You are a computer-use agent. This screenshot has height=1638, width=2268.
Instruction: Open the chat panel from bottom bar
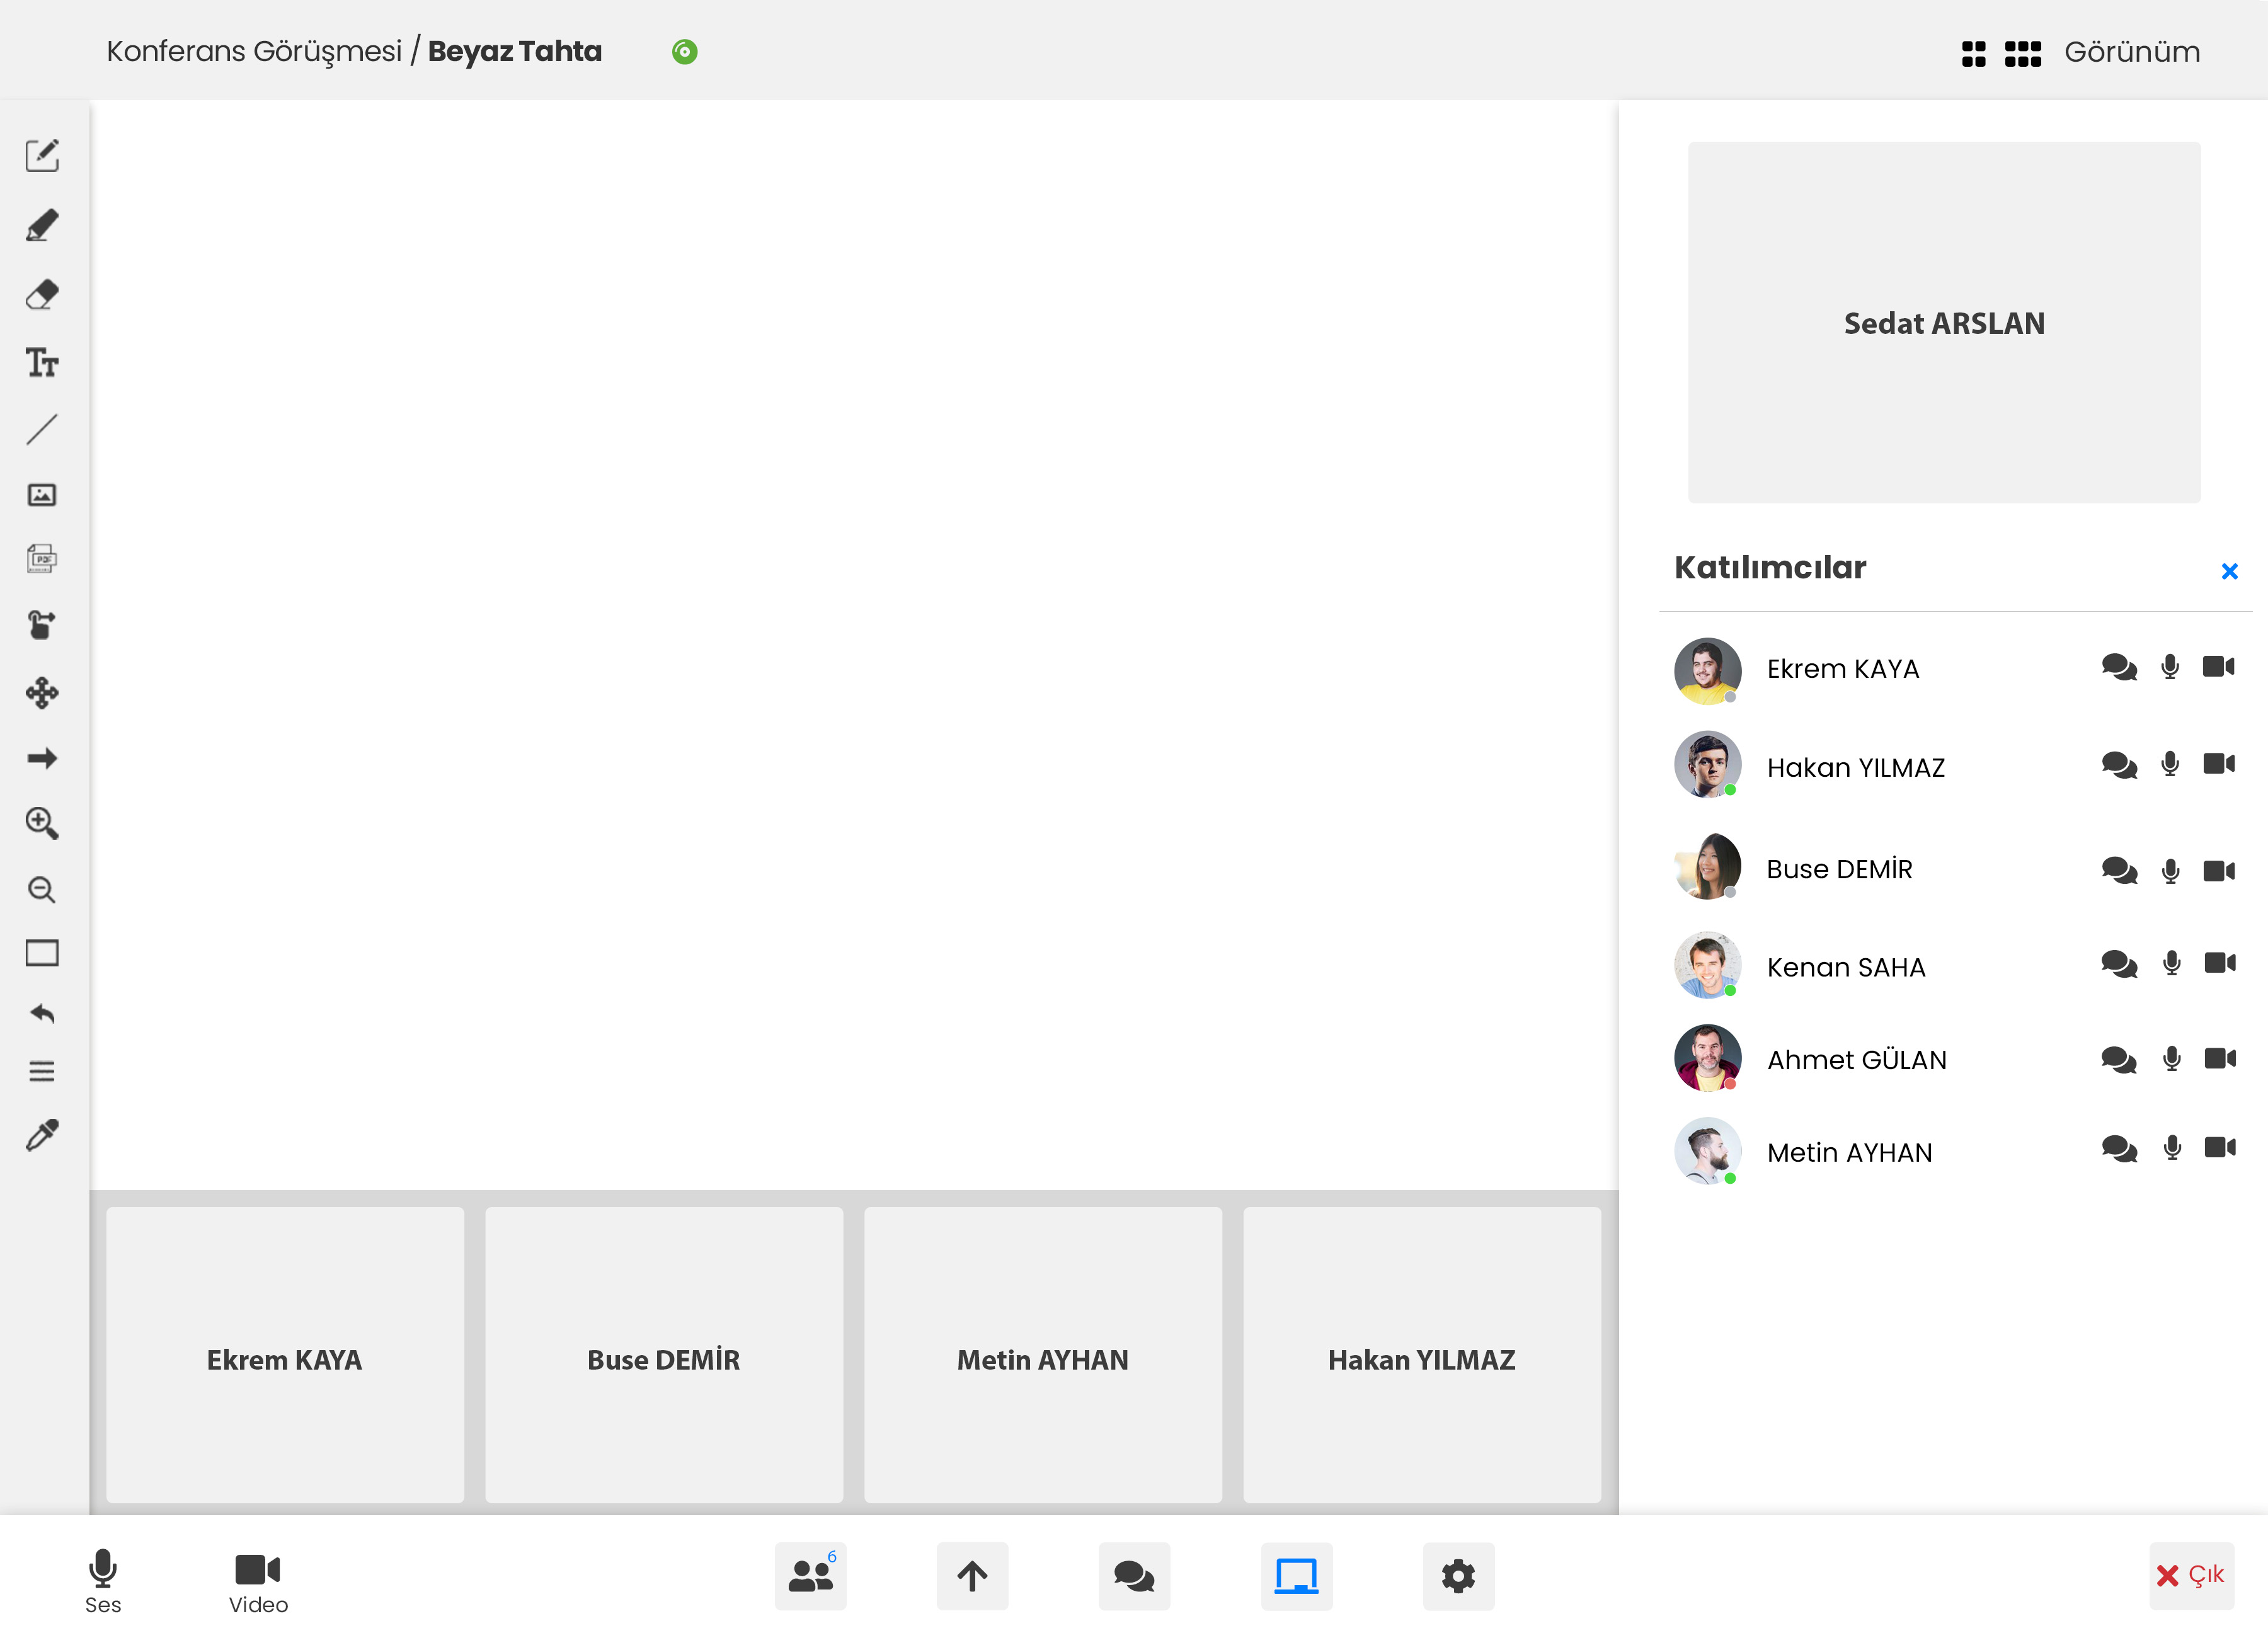(x=1134, y=1576)
